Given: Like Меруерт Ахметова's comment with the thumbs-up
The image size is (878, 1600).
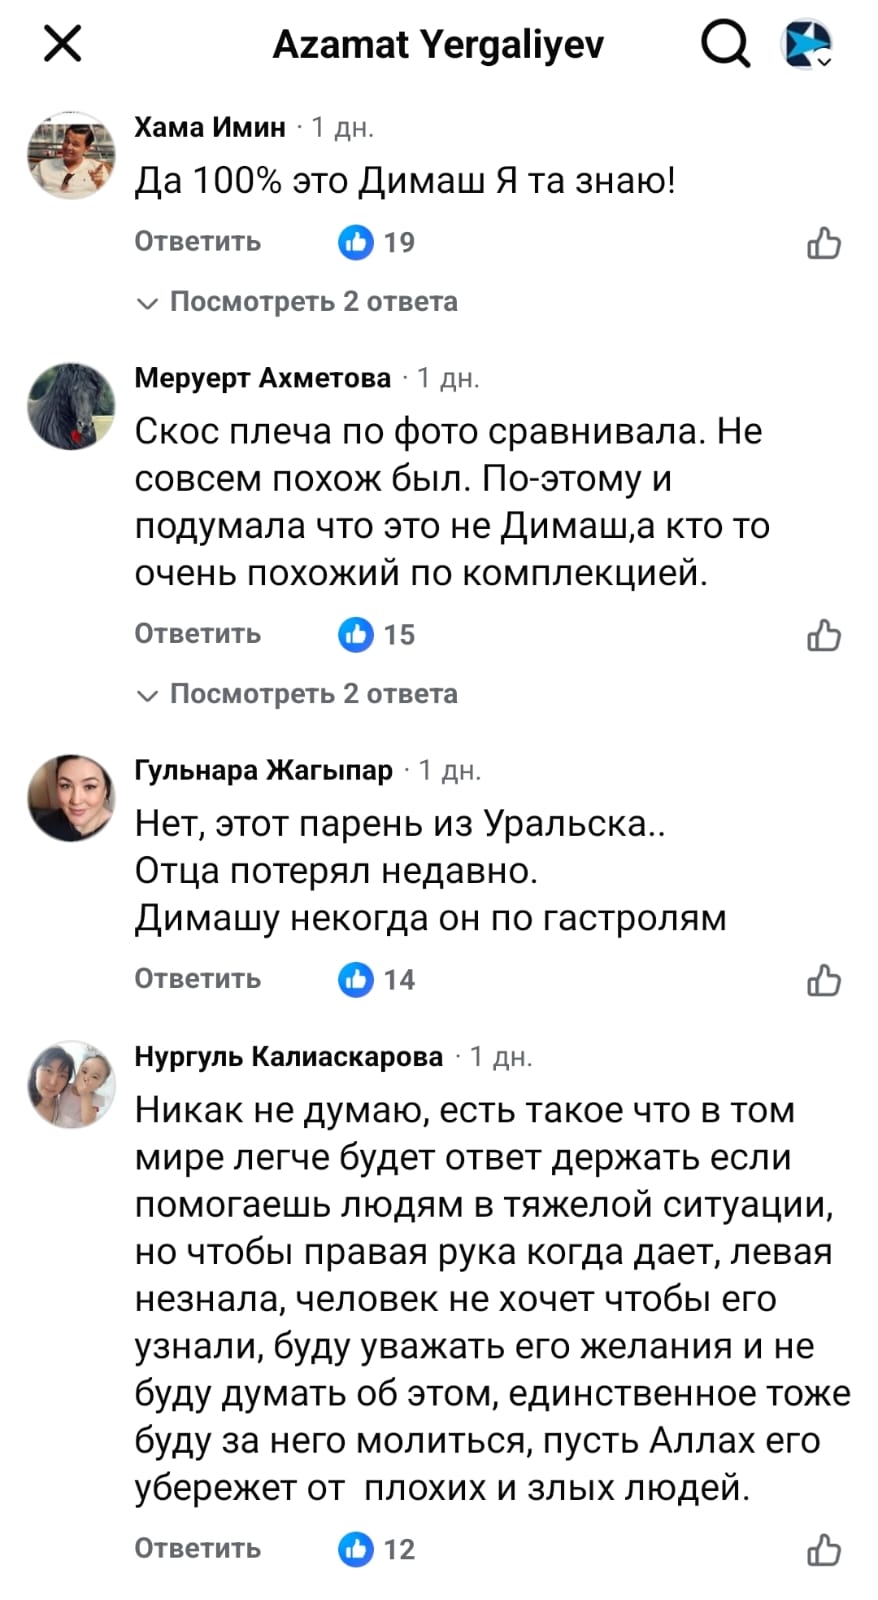Looking at the screenshot, I should [823, 635].
